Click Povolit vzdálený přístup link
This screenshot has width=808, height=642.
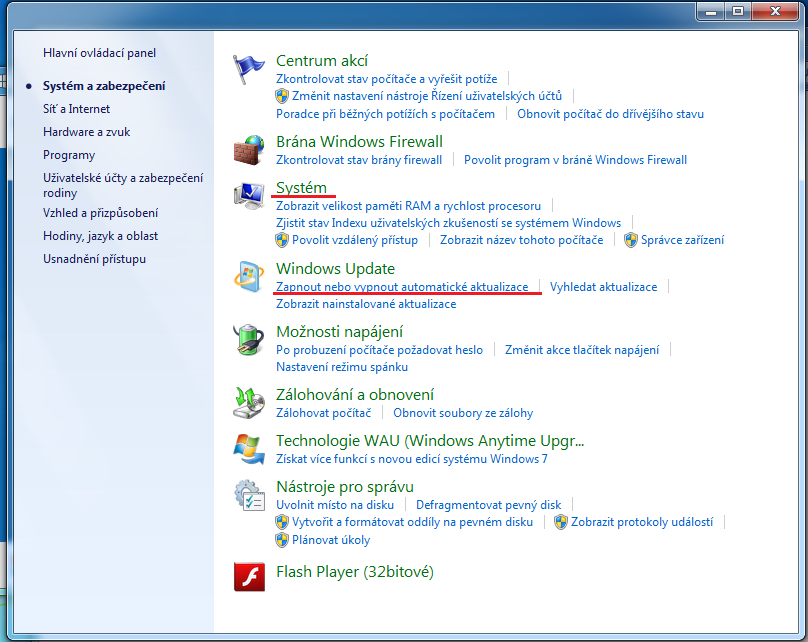click(355, 240)
